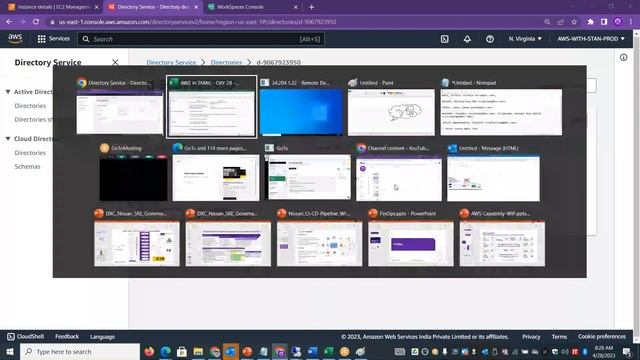Open the Privacy footer link
640x360 pixels.
coord(531,337)
